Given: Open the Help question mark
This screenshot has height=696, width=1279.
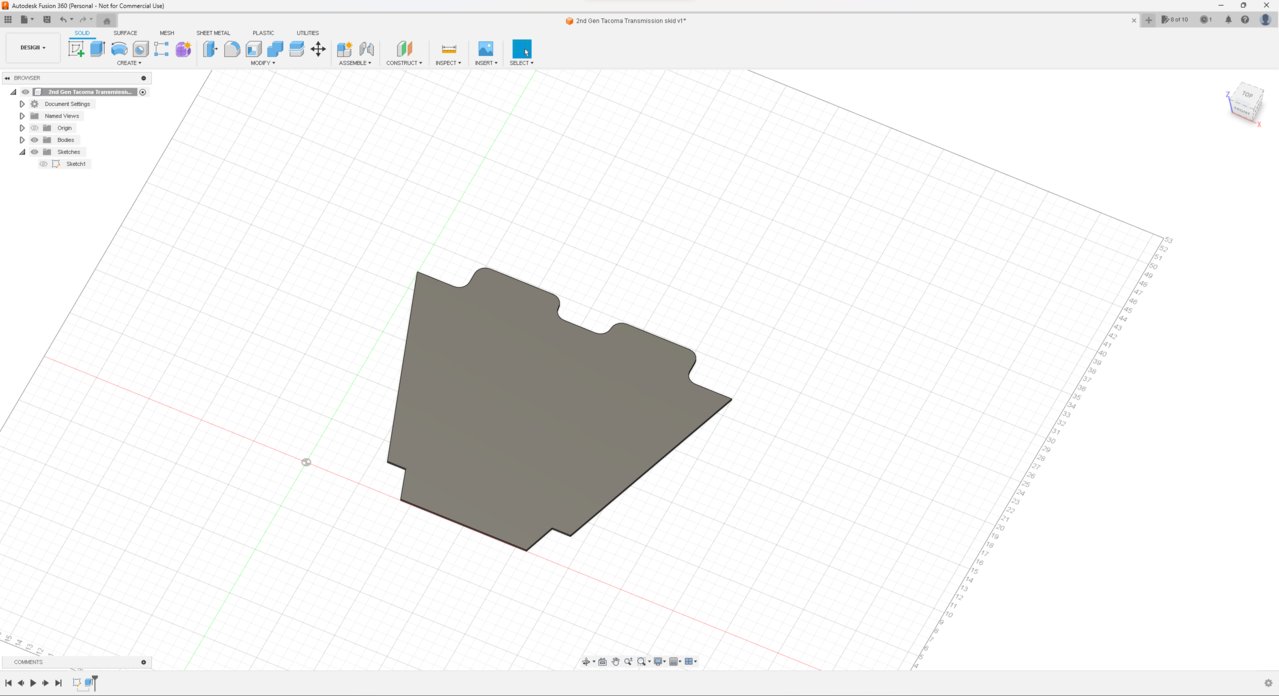Looking at the screenshot, I should click(x=1245, y=19).
